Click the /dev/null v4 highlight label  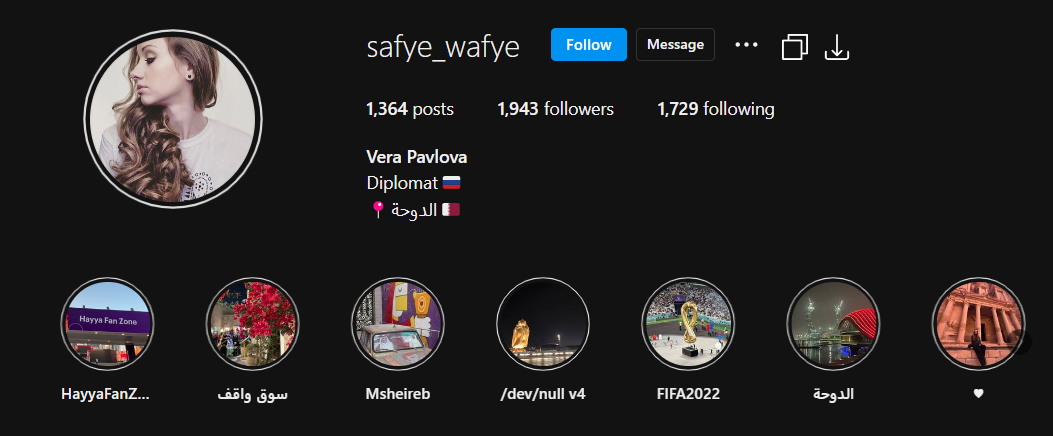[543, 394]
